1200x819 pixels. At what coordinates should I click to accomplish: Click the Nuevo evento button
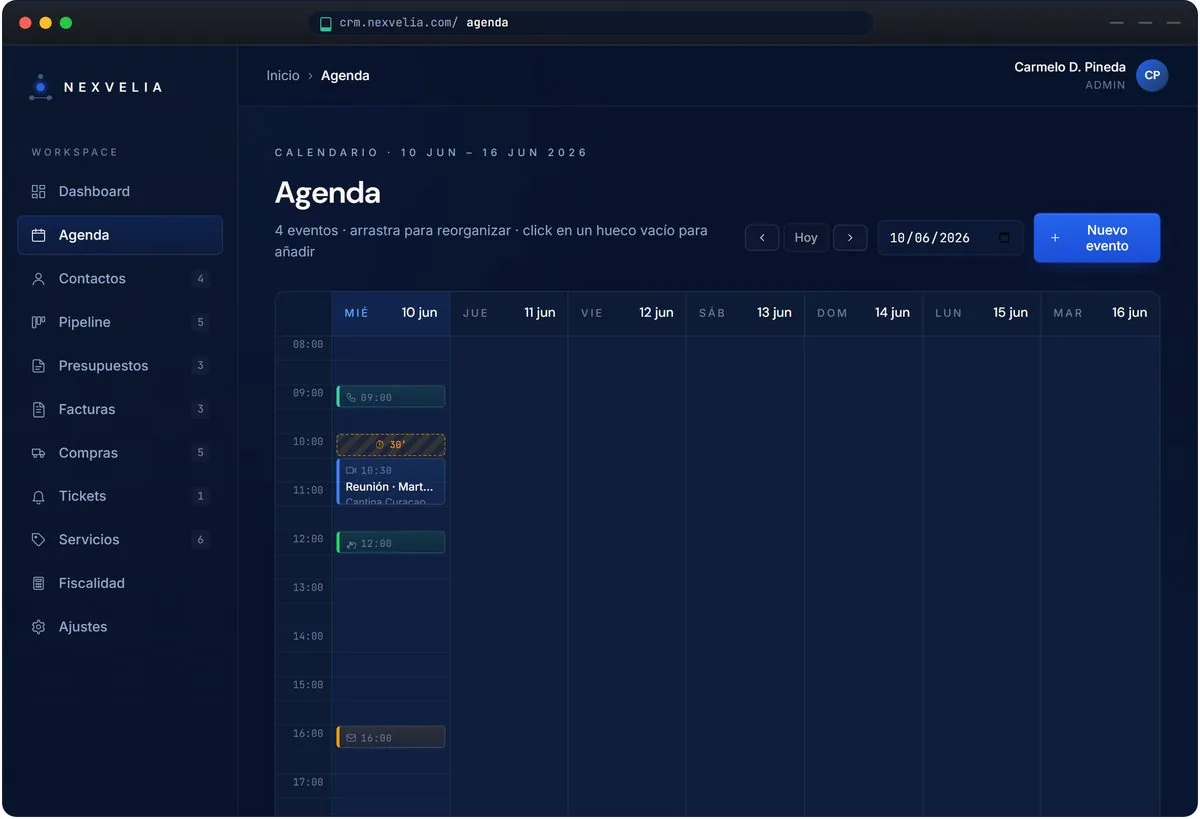click(1097, 238)
